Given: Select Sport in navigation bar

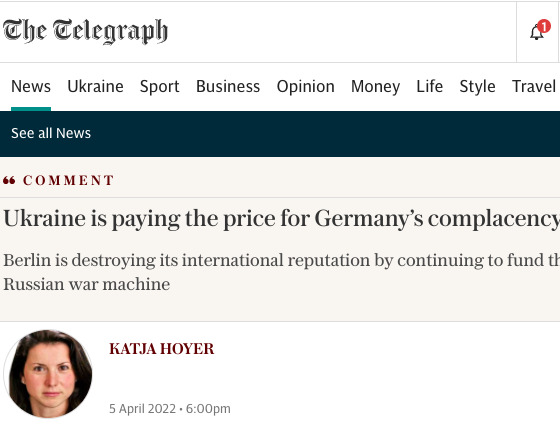Looking at the screenshot, I should [x=160, y=86].
